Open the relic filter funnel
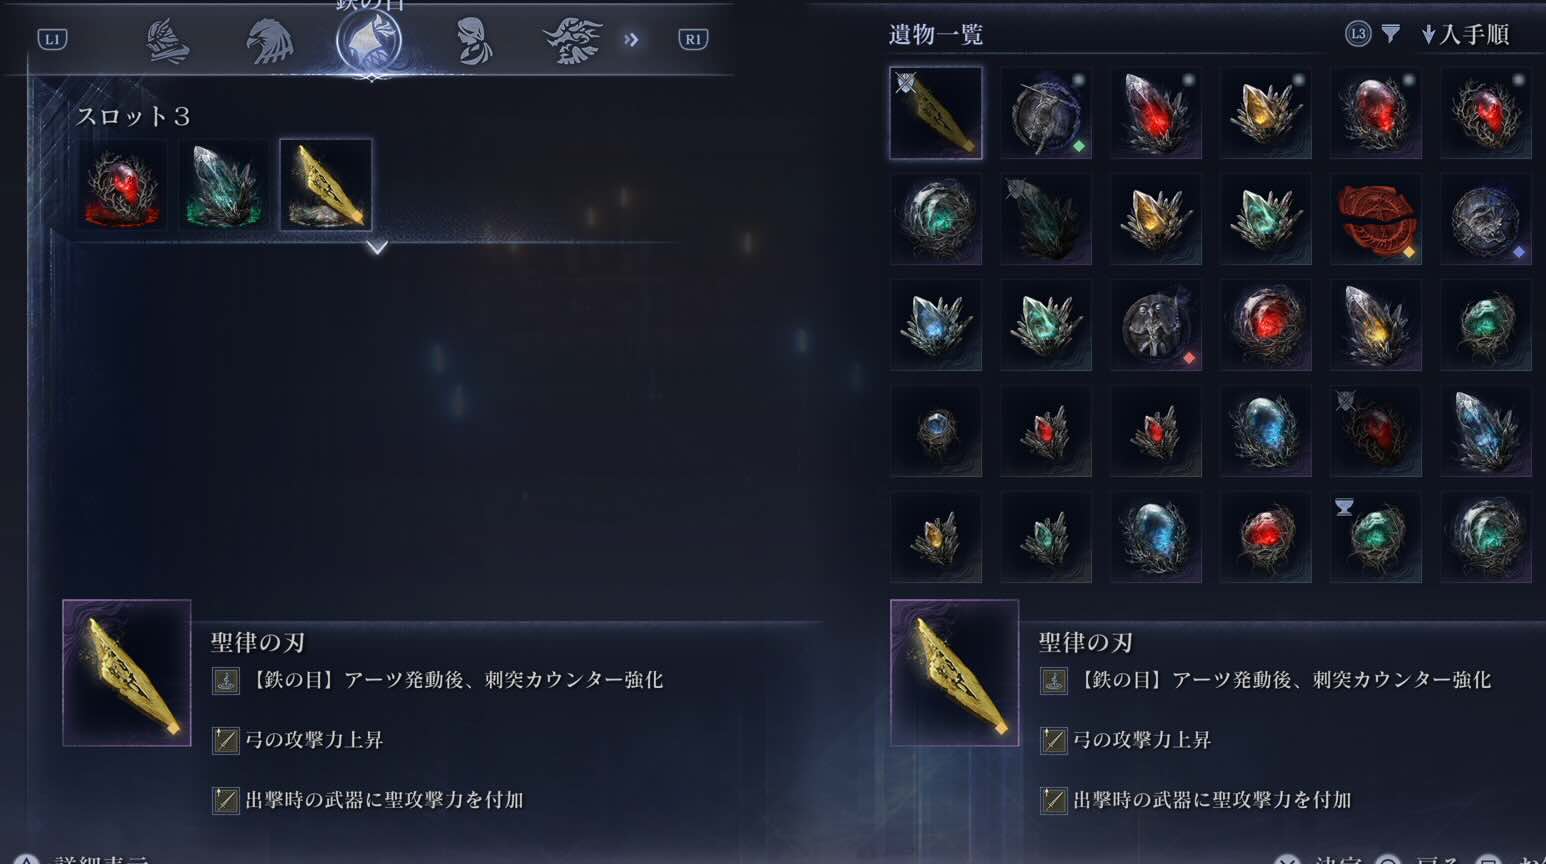This screenshot has height=864, width=1546. (1390, 34)
